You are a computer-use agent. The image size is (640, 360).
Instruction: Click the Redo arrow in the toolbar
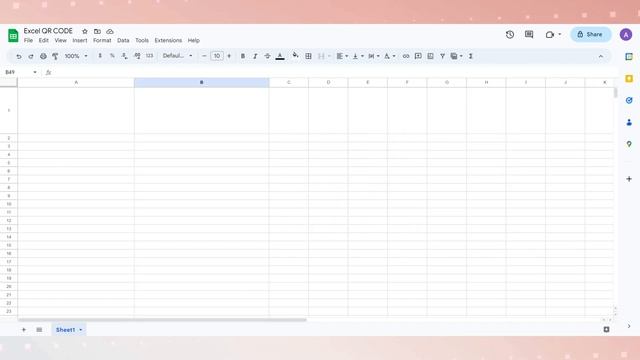[31, 56]
